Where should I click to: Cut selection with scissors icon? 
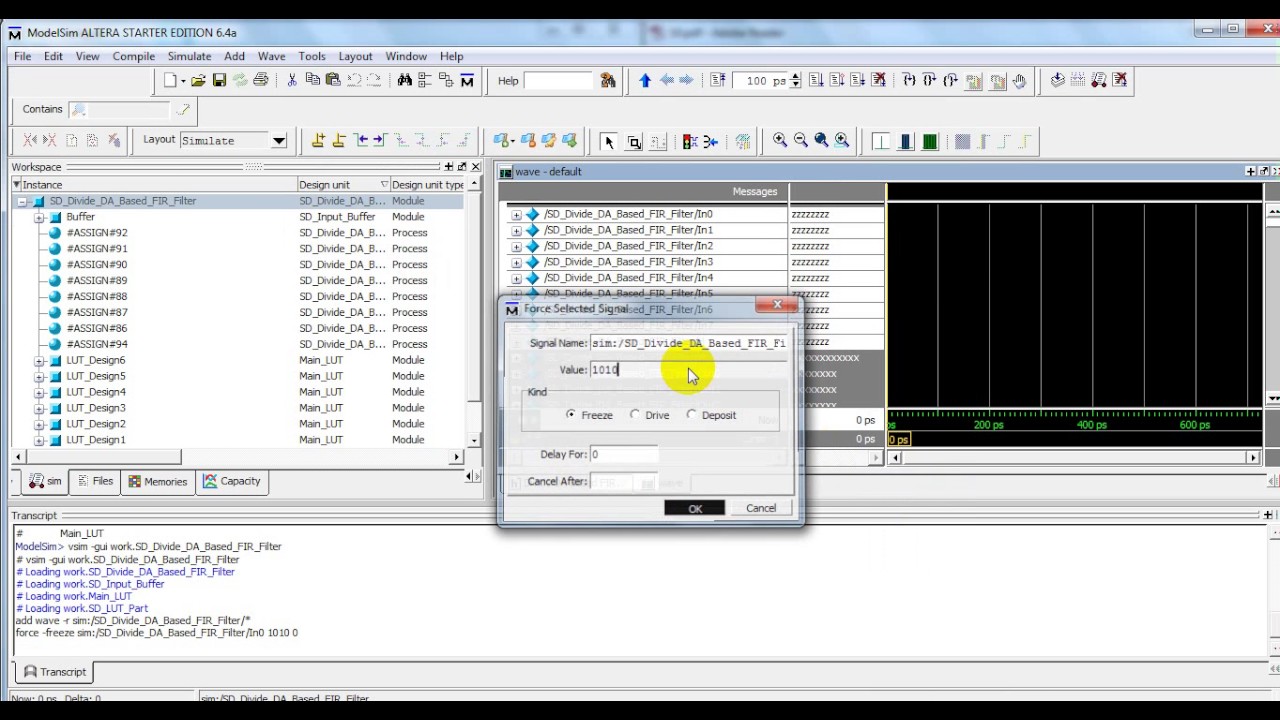pyautogui.click(x=292, y=81)
